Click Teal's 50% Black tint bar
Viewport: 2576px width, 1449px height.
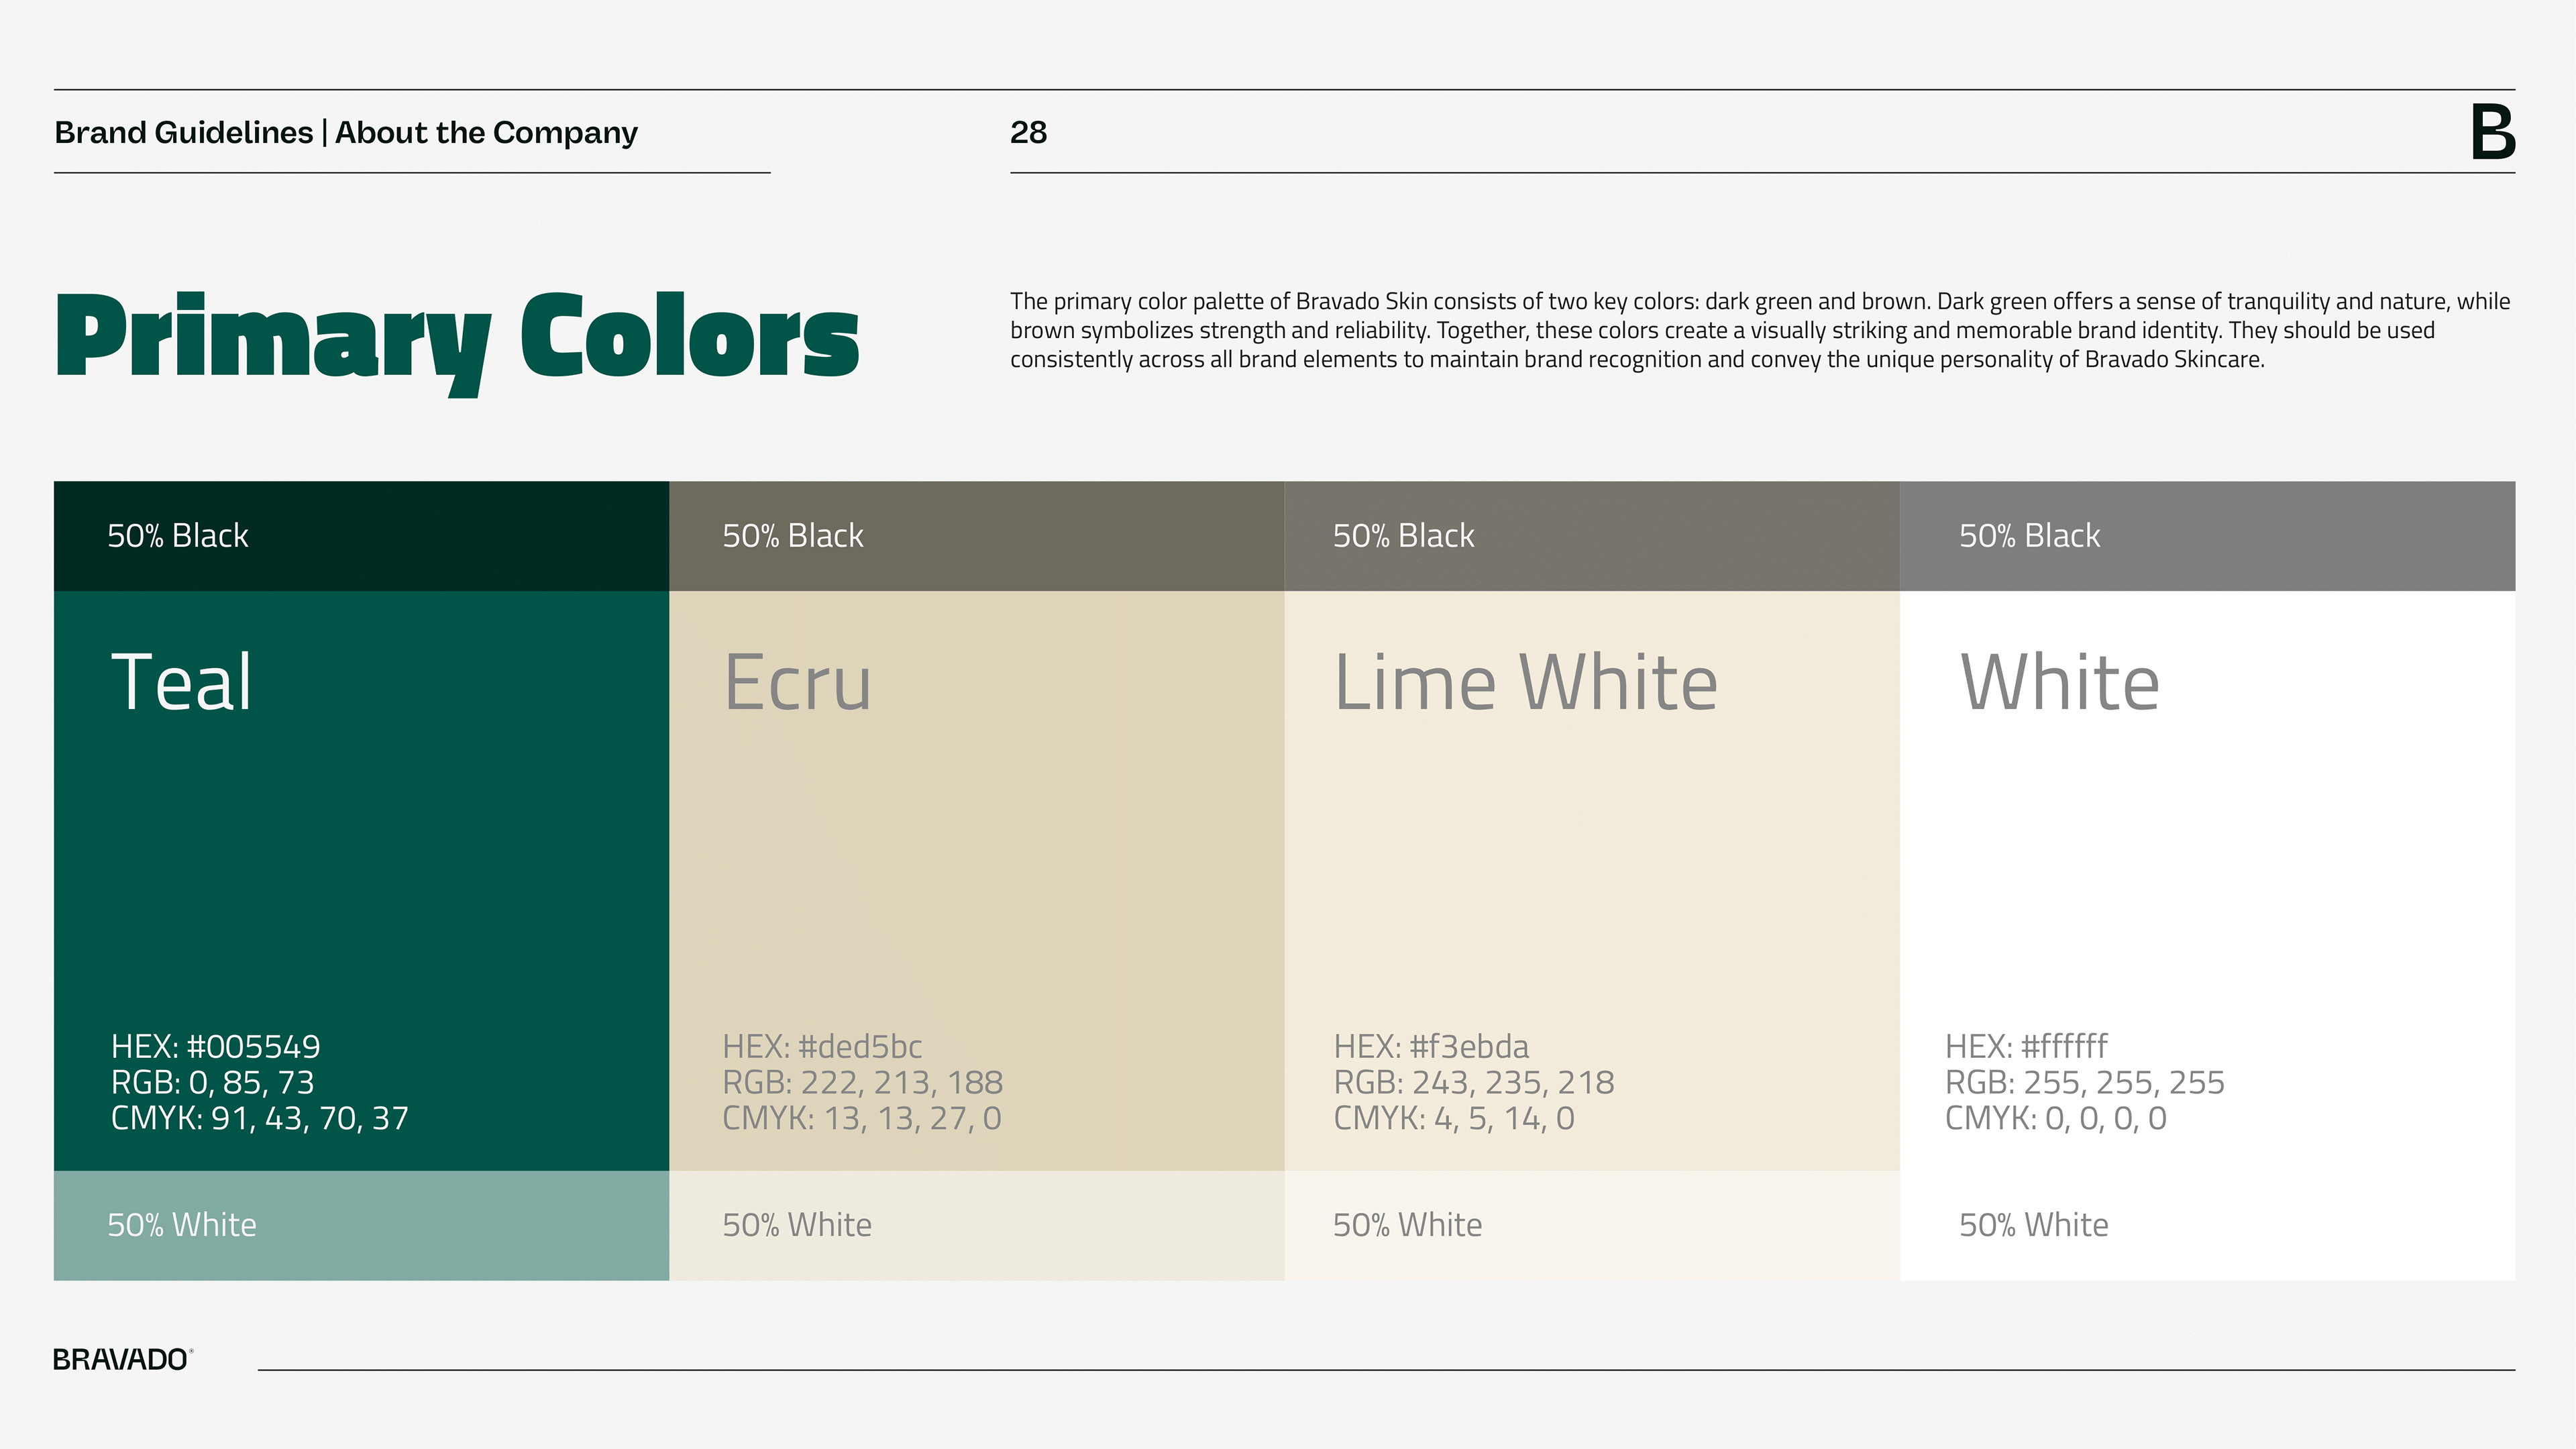click(x=361, y=536)
